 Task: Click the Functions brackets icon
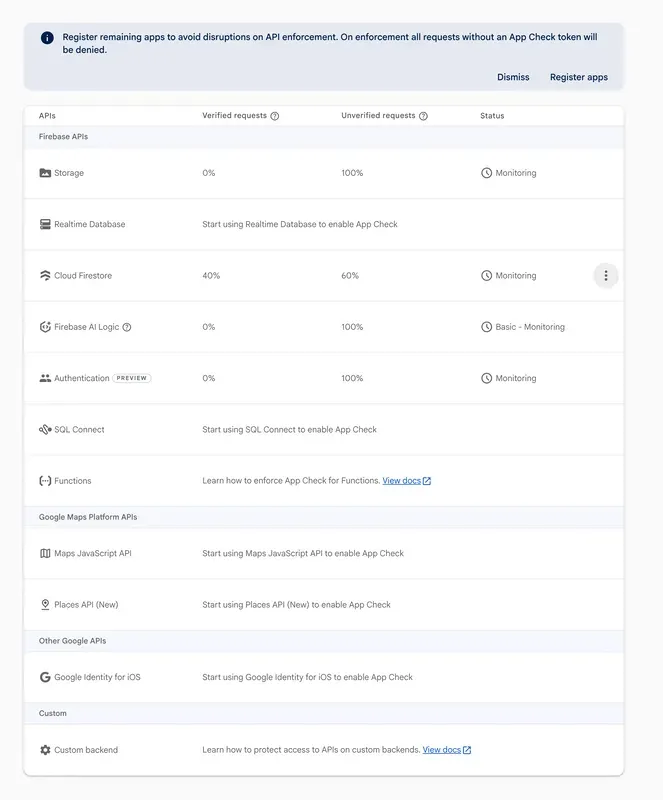click(45, 481)
